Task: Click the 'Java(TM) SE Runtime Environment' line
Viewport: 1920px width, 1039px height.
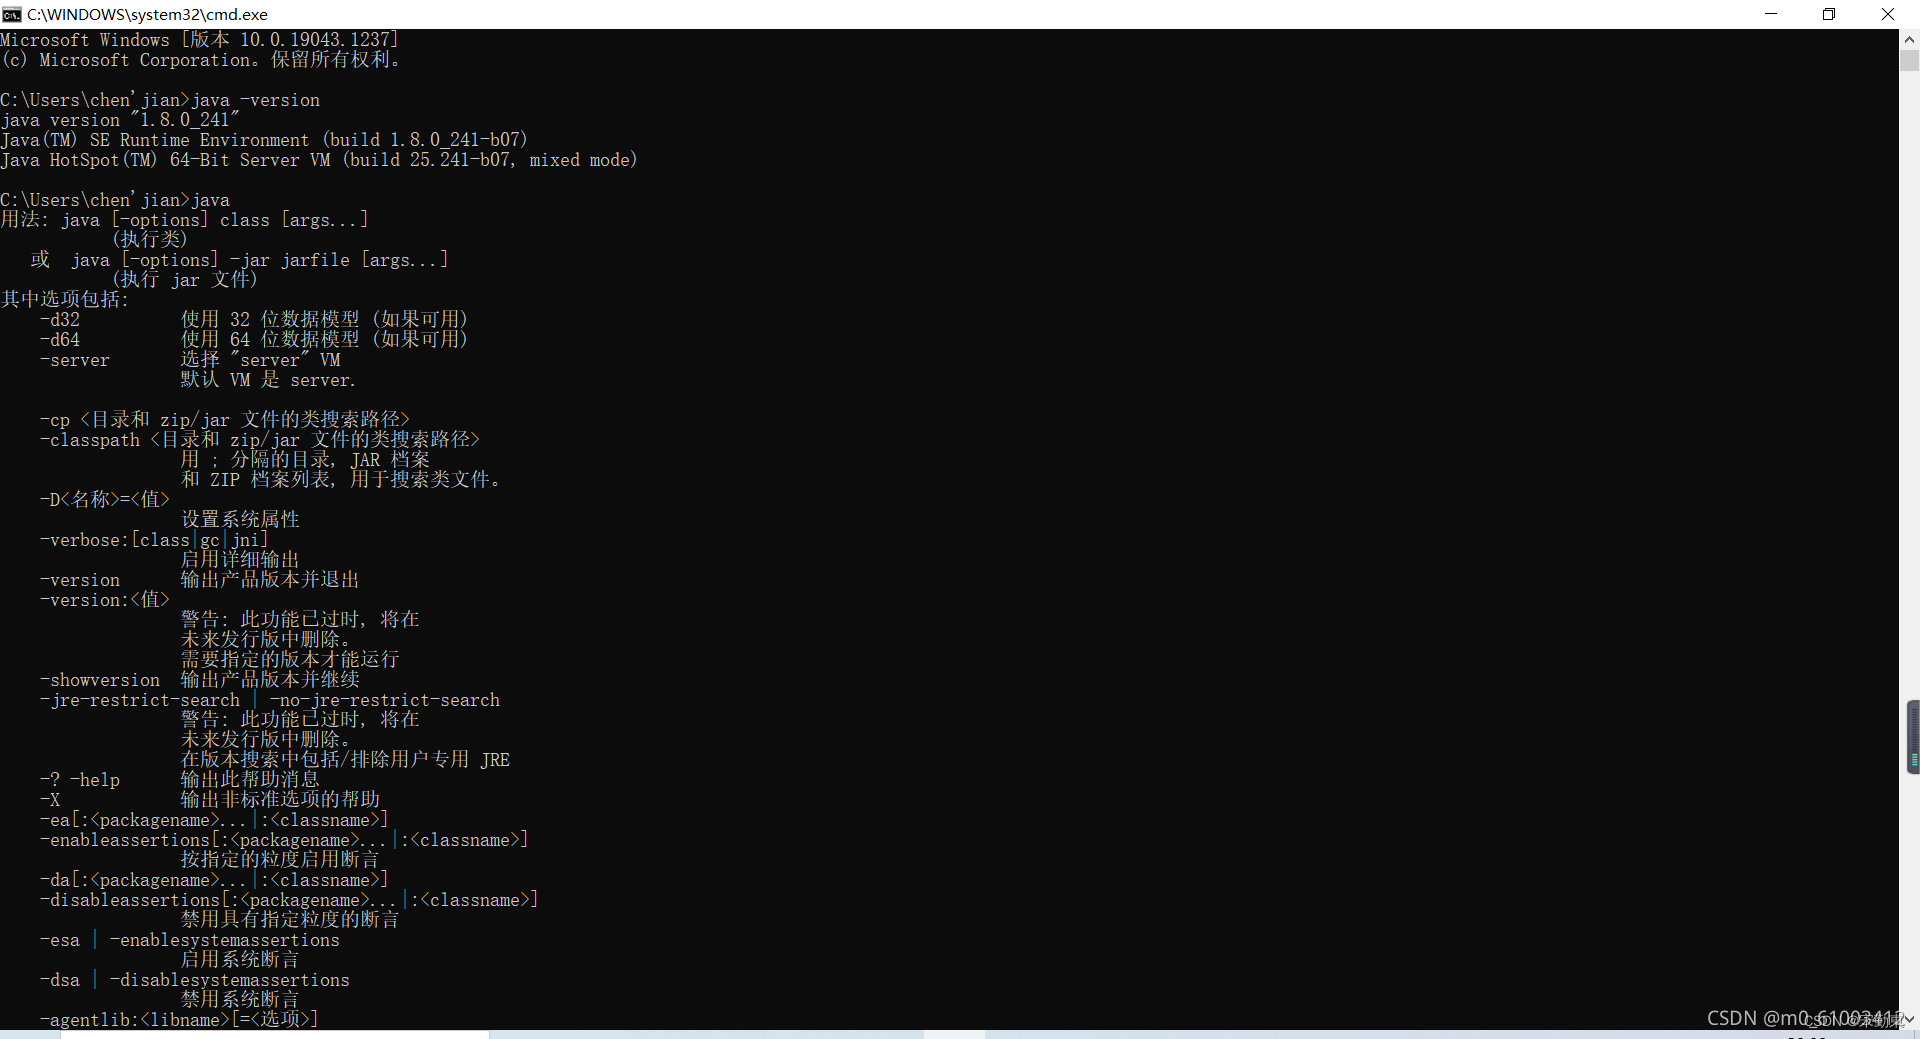Action: pyautogui.click(x=264, y=140)
